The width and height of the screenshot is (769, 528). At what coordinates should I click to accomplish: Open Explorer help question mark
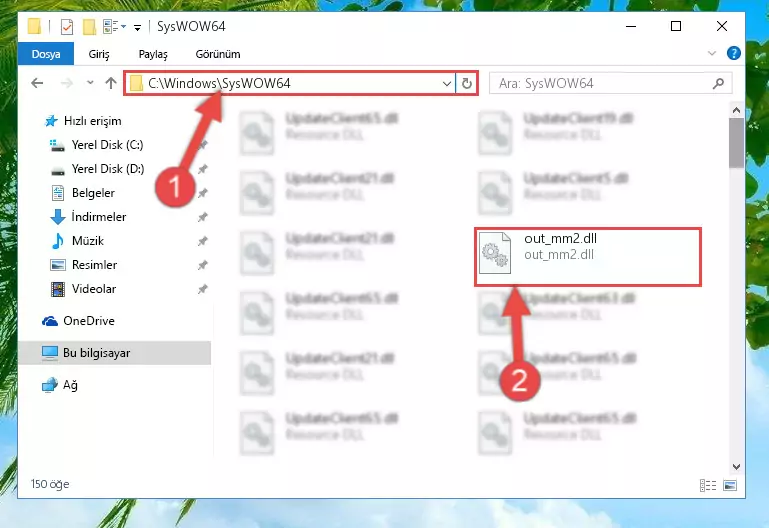pyautogui.click(x=734, y=53)
